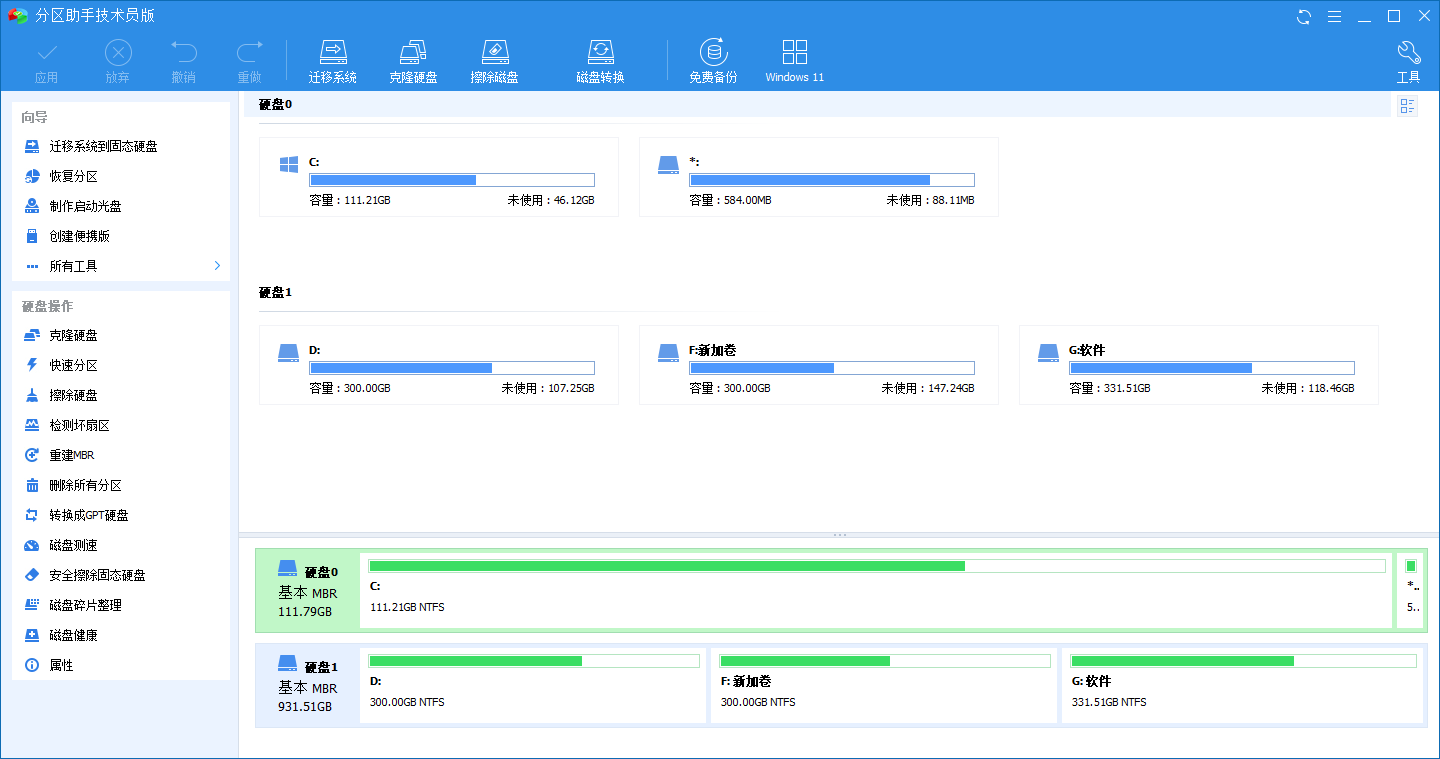Open the 磁盘转换 toolbar icon
The width and height of the screenshot is (1440, 759).
pos(600,62)
